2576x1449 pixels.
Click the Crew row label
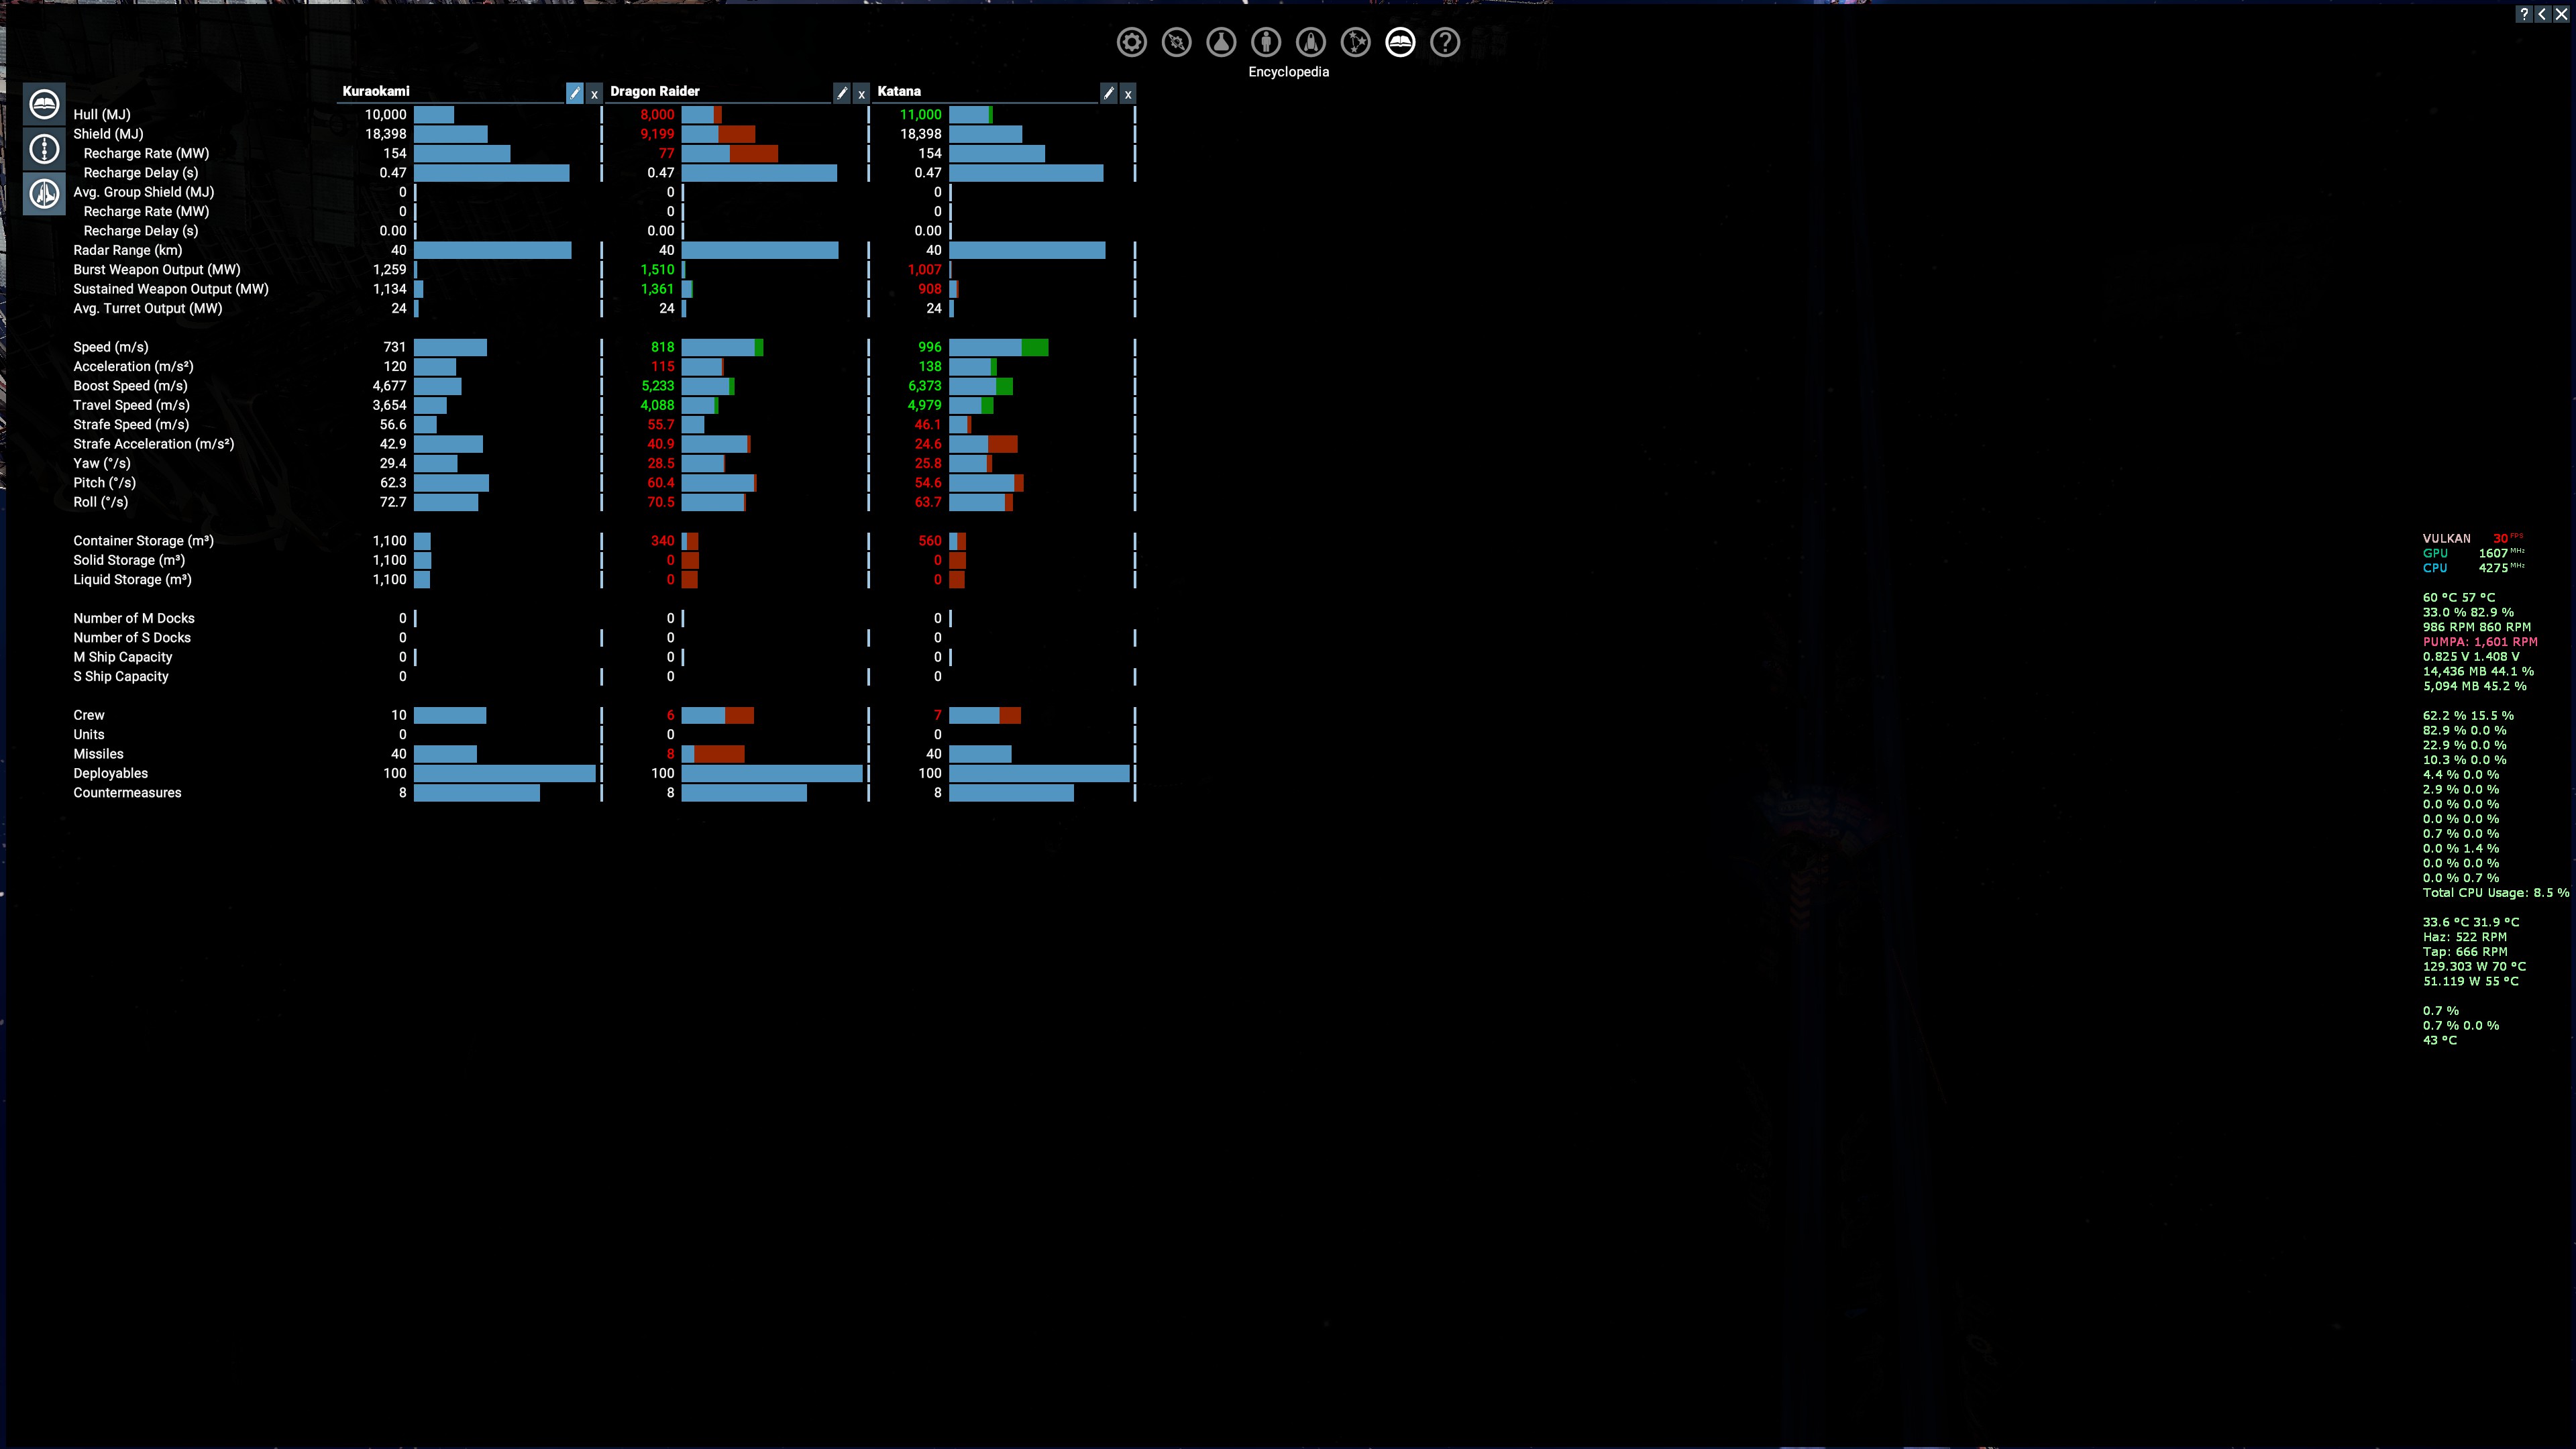(89, 715)
